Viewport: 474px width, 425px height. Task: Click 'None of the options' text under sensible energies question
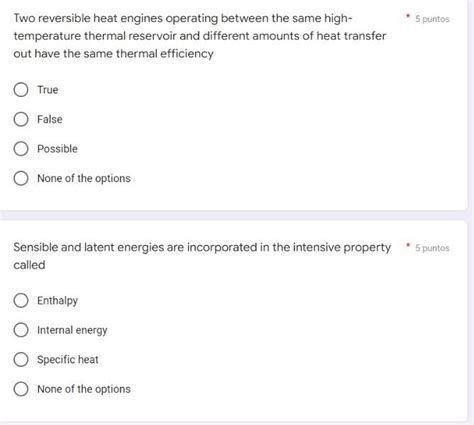point(84,389)
